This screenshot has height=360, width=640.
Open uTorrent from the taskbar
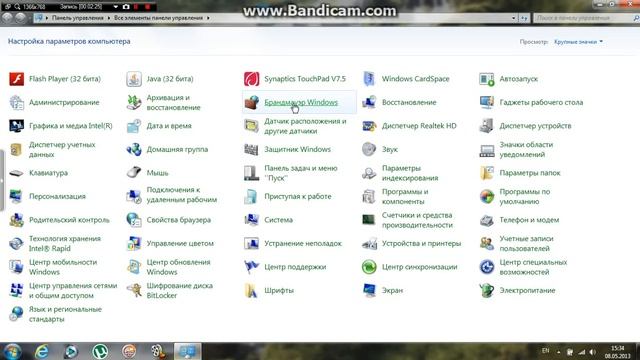coord(100,351)
